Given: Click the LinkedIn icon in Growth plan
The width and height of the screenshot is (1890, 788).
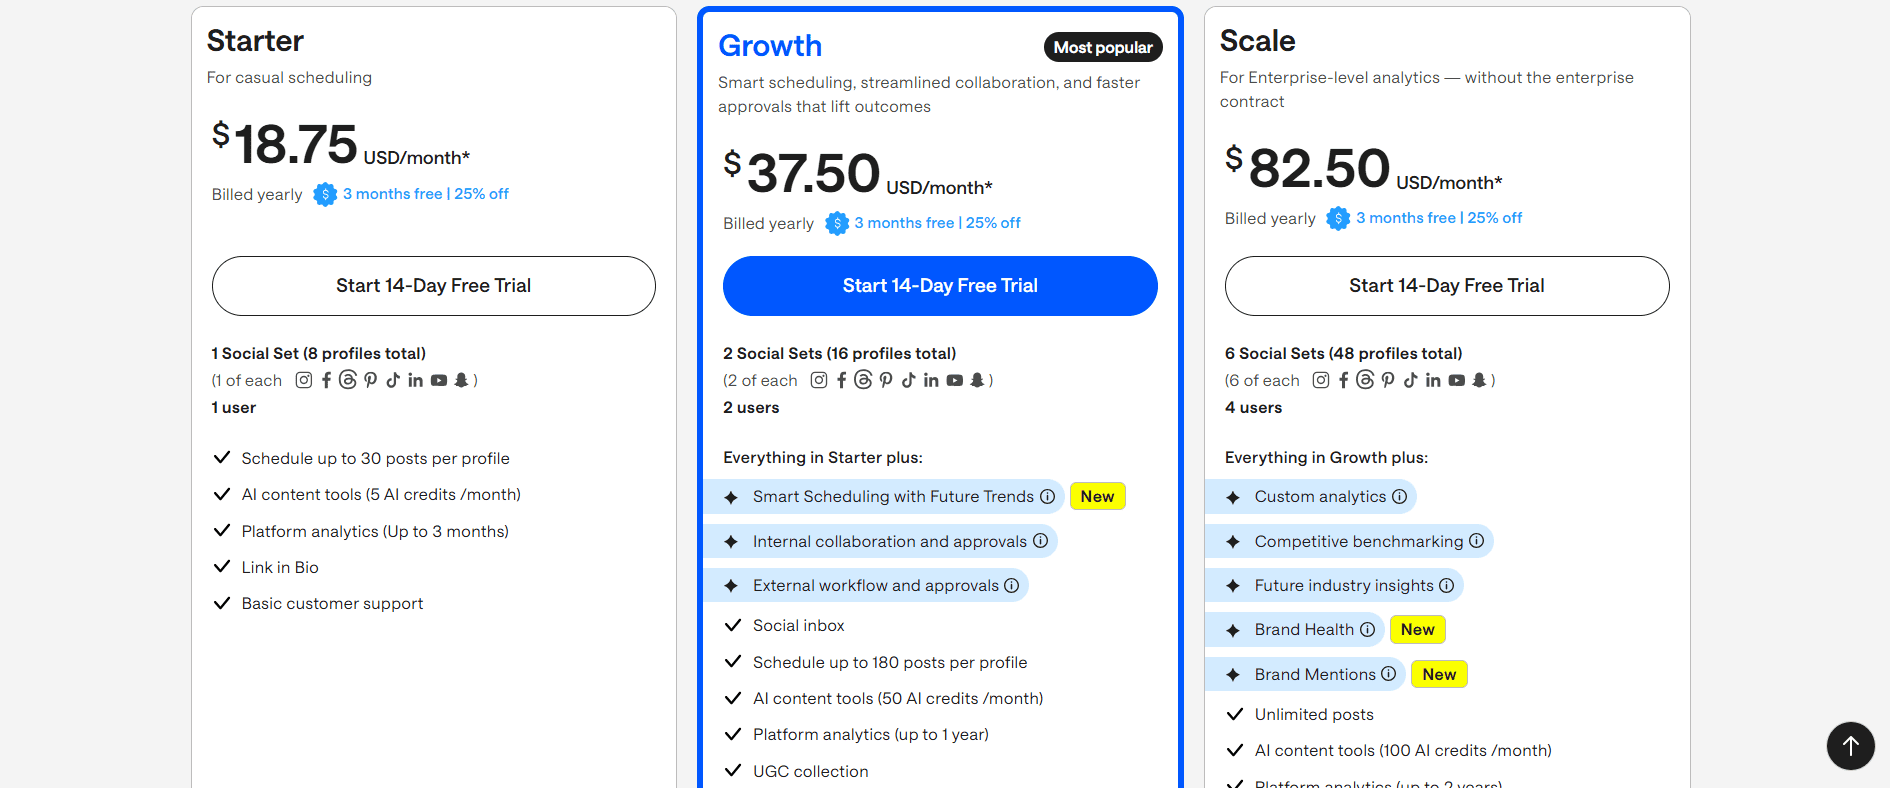Looking at the screenshot, I should click(x=931, y=380).
